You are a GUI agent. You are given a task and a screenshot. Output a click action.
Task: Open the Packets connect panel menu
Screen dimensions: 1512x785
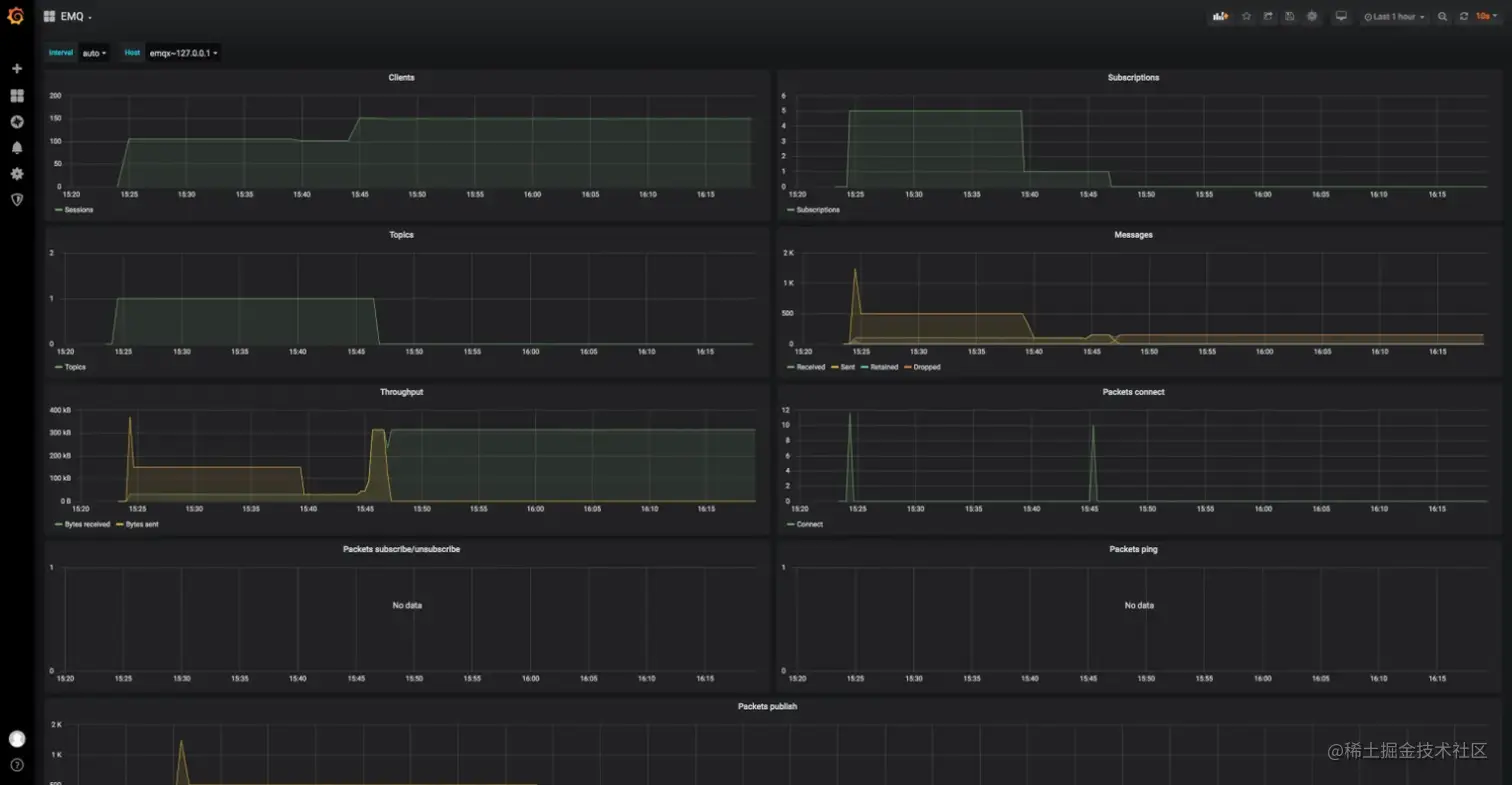1133,391
